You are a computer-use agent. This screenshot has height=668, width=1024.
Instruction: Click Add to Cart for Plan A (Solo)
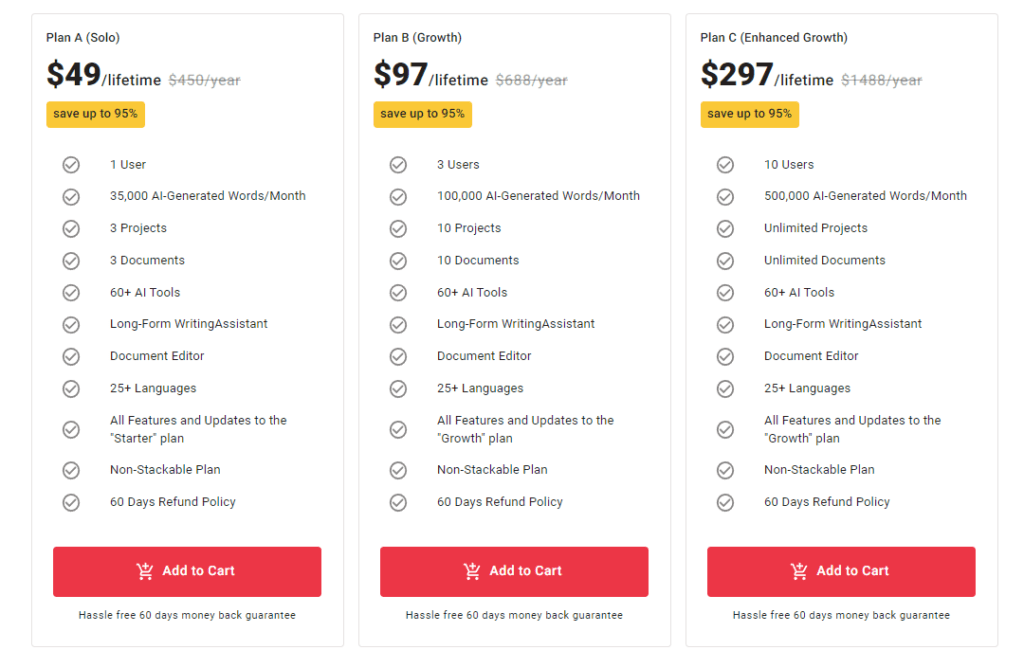click(x=186, y=571)
